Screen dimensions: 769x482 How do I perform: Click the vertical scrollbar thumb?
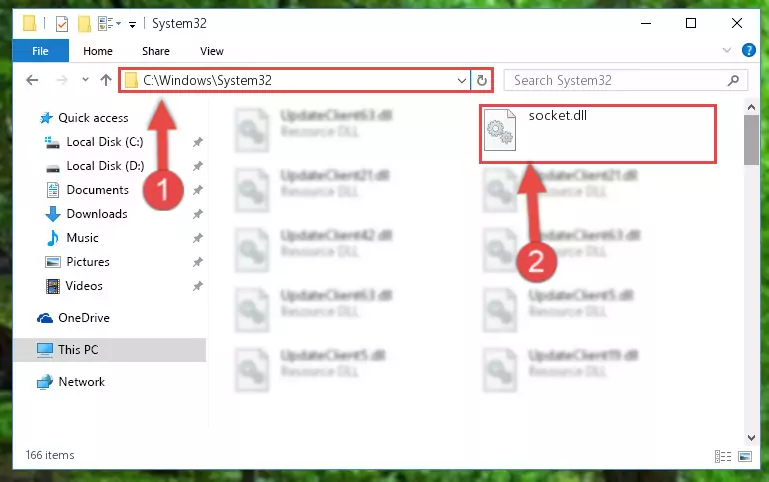751,140
